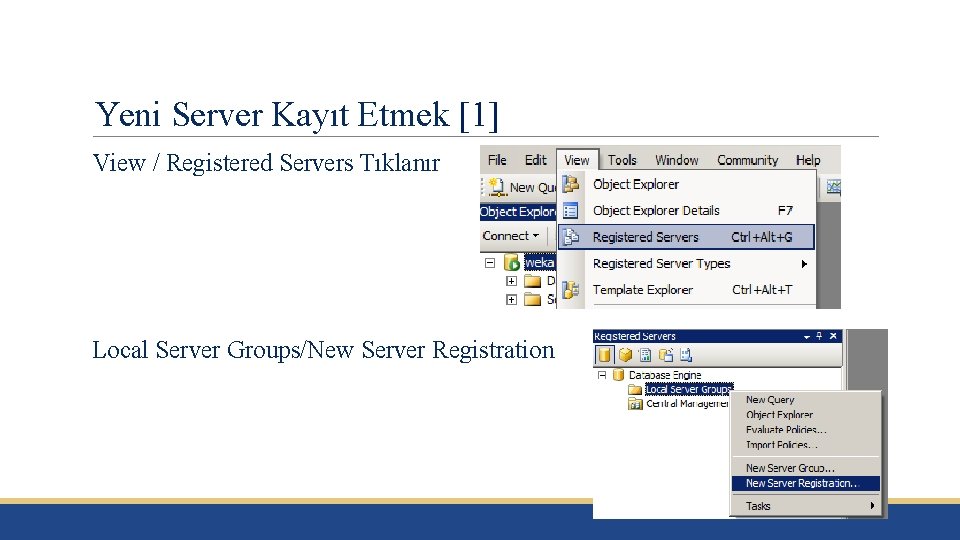
Task: Choose Object Explorer Details entry
Action: [x=686, y=211]
